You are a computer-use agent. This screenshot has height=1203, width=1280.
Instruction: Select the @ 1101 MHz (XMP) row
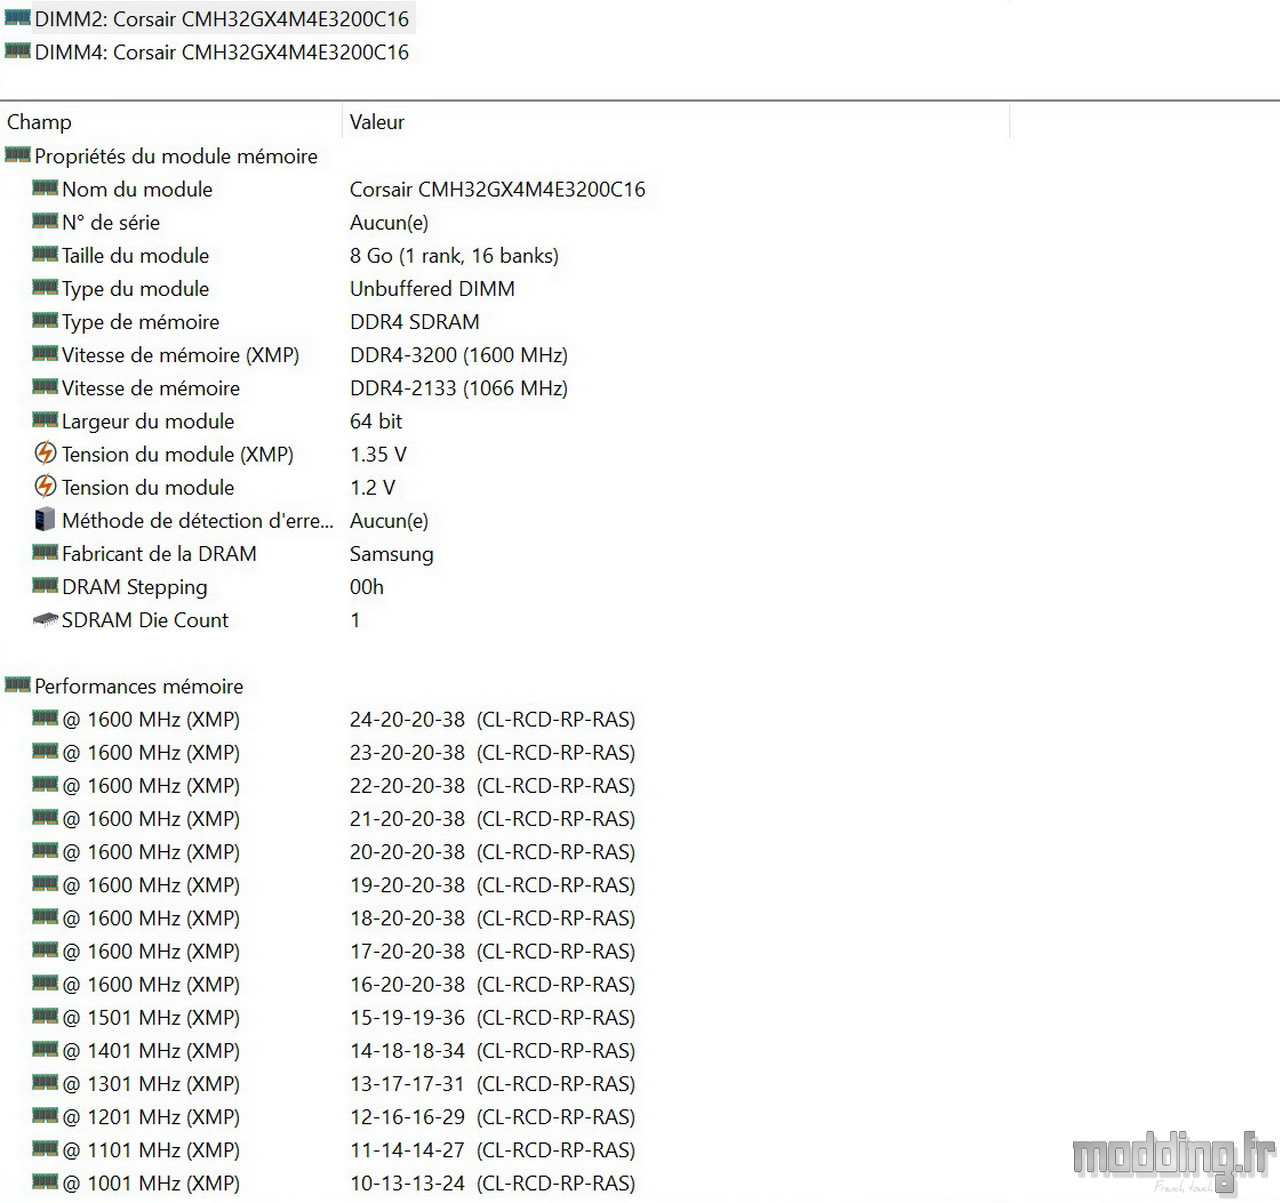click(x=151, y=1150)
